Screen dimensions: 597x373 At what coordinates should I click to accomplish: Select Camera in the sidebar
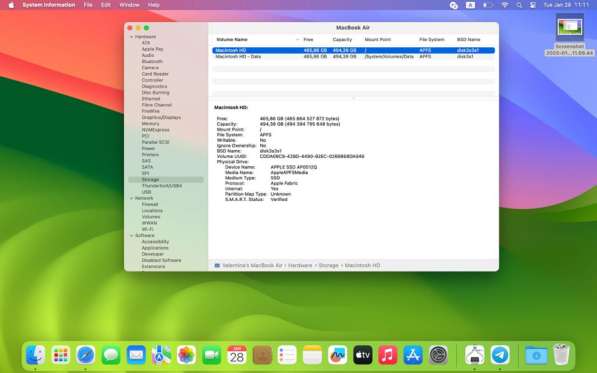coord(150,68)
